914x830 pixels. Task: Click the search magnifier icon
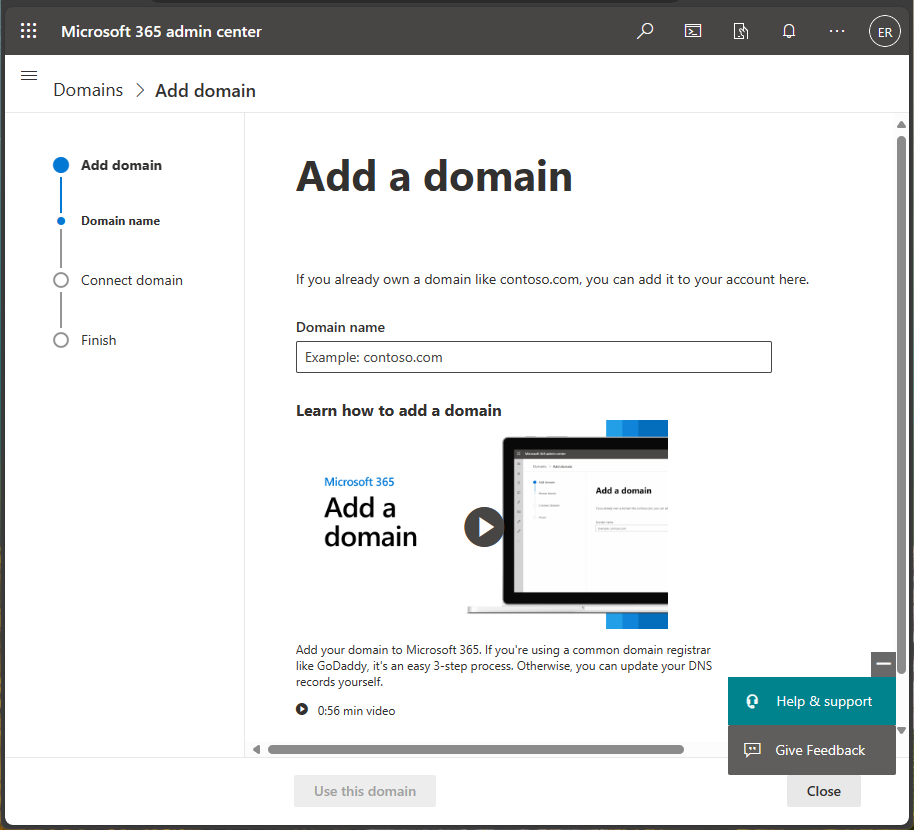(x=645, y=31)
